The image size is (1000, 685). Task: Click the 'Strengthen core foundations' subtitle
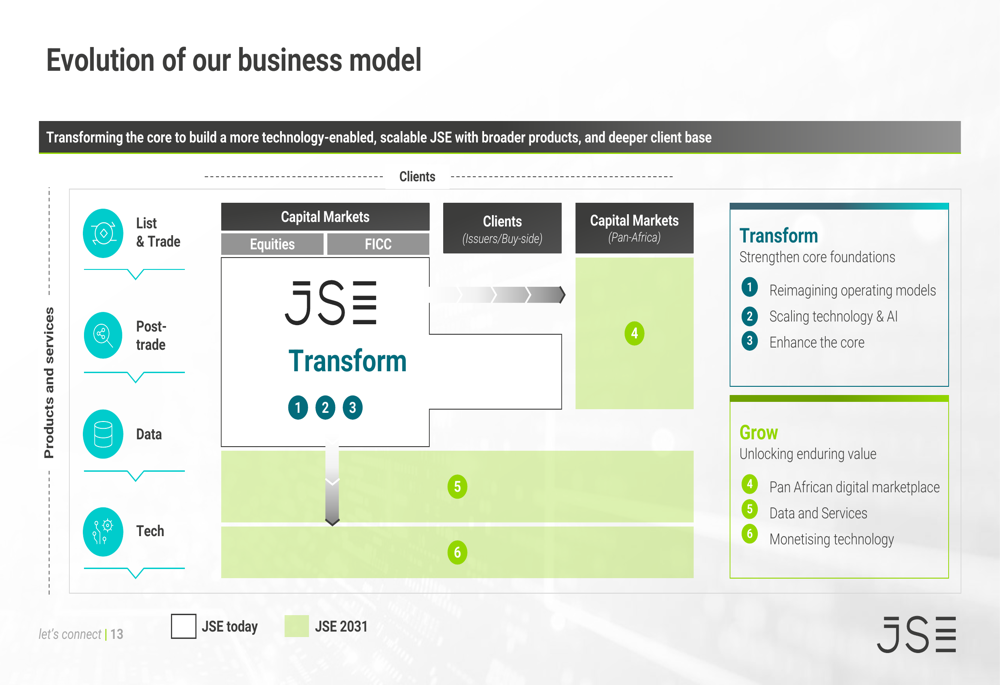click(x=818, y=257)
